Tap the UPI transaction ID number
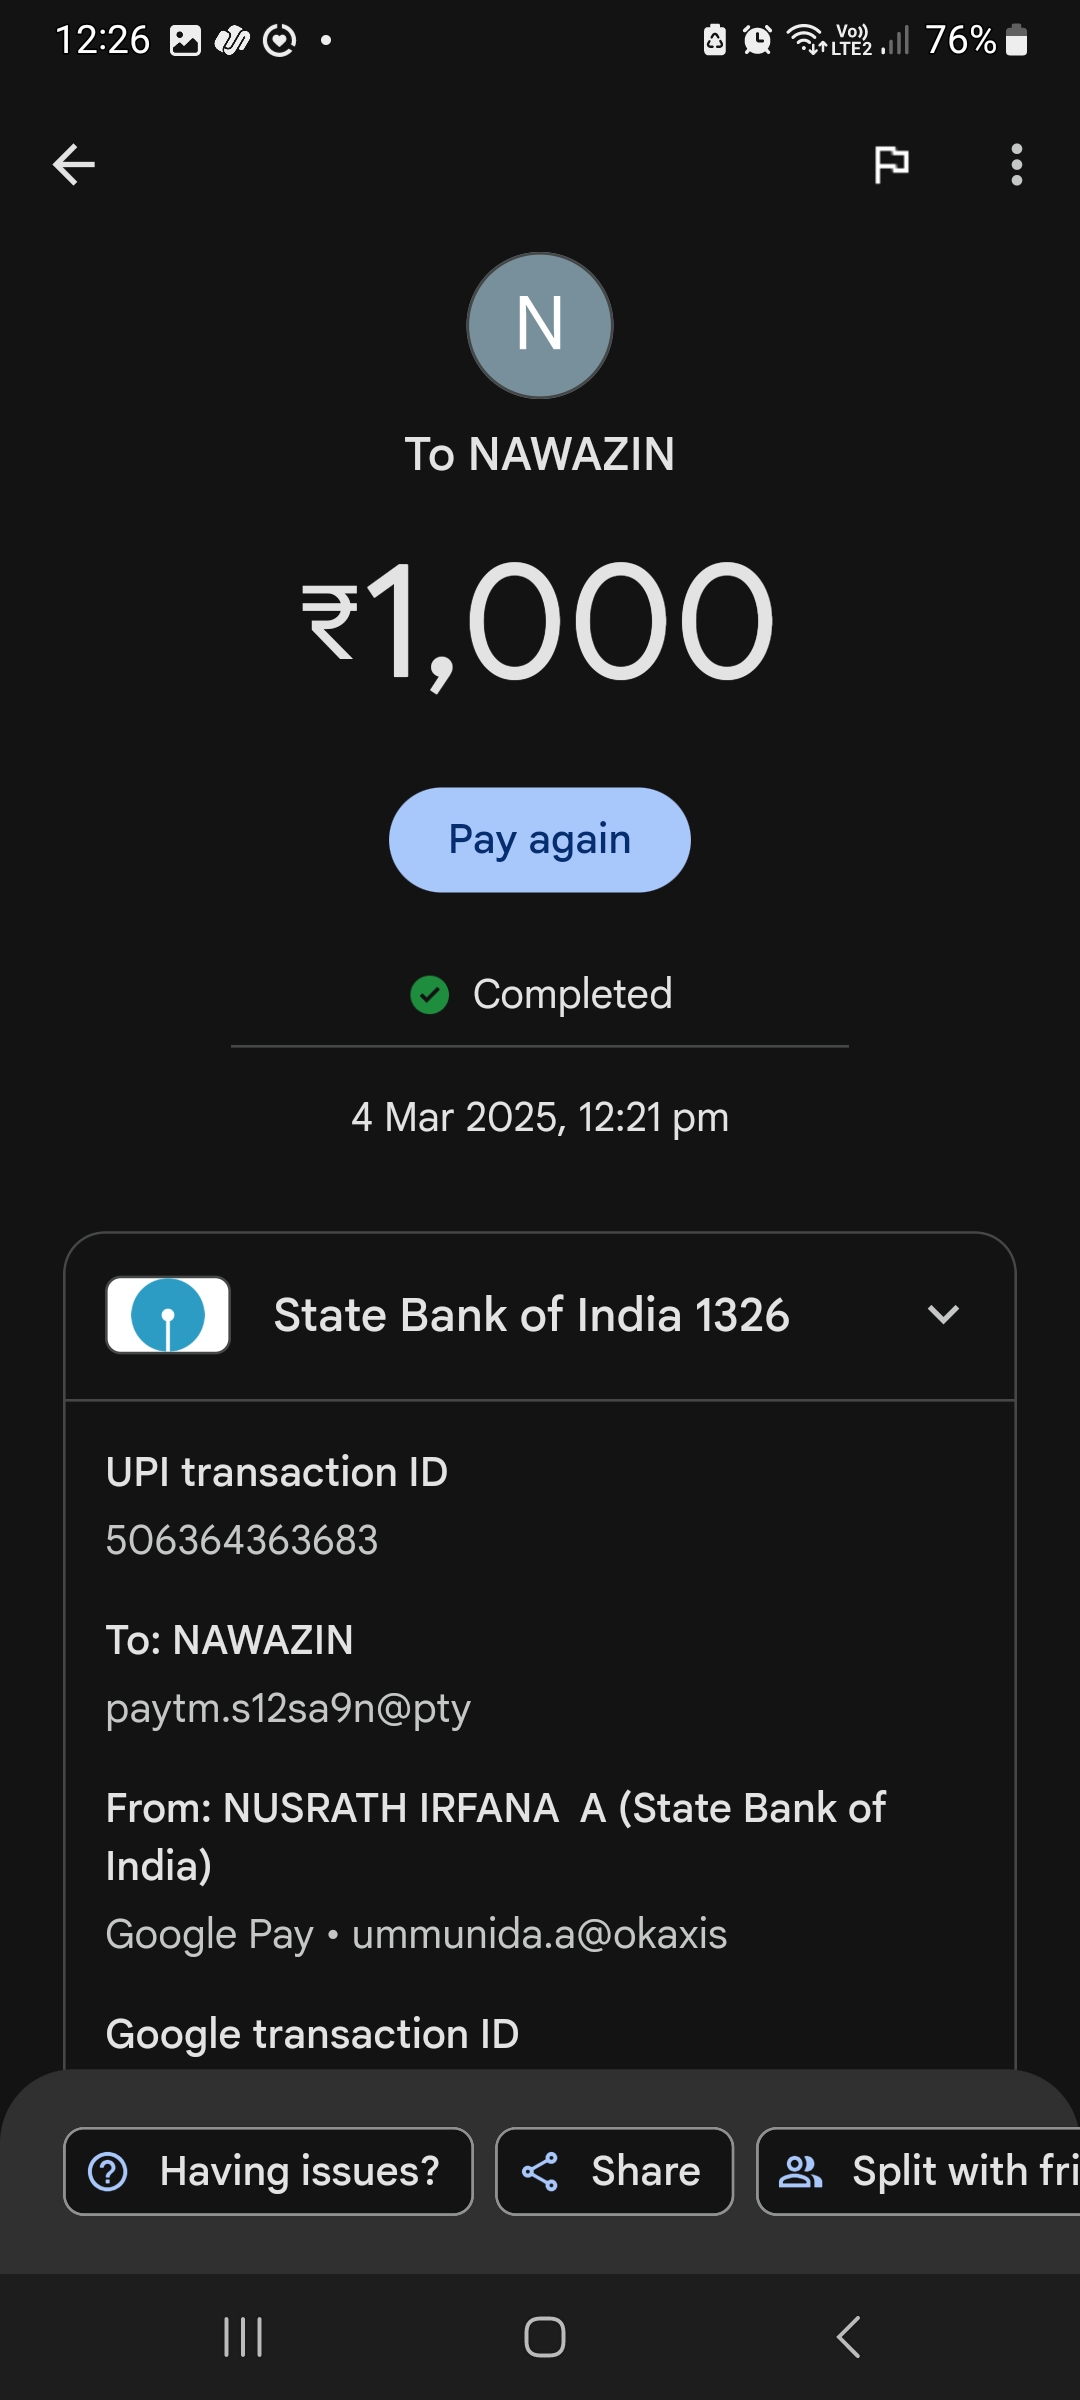1080x2400 pixels. 242,1540
